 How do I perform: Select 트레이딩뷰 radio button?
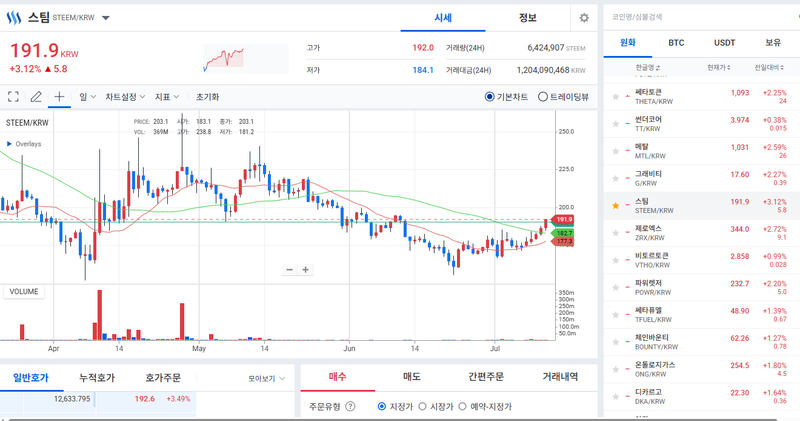[543, 96]
